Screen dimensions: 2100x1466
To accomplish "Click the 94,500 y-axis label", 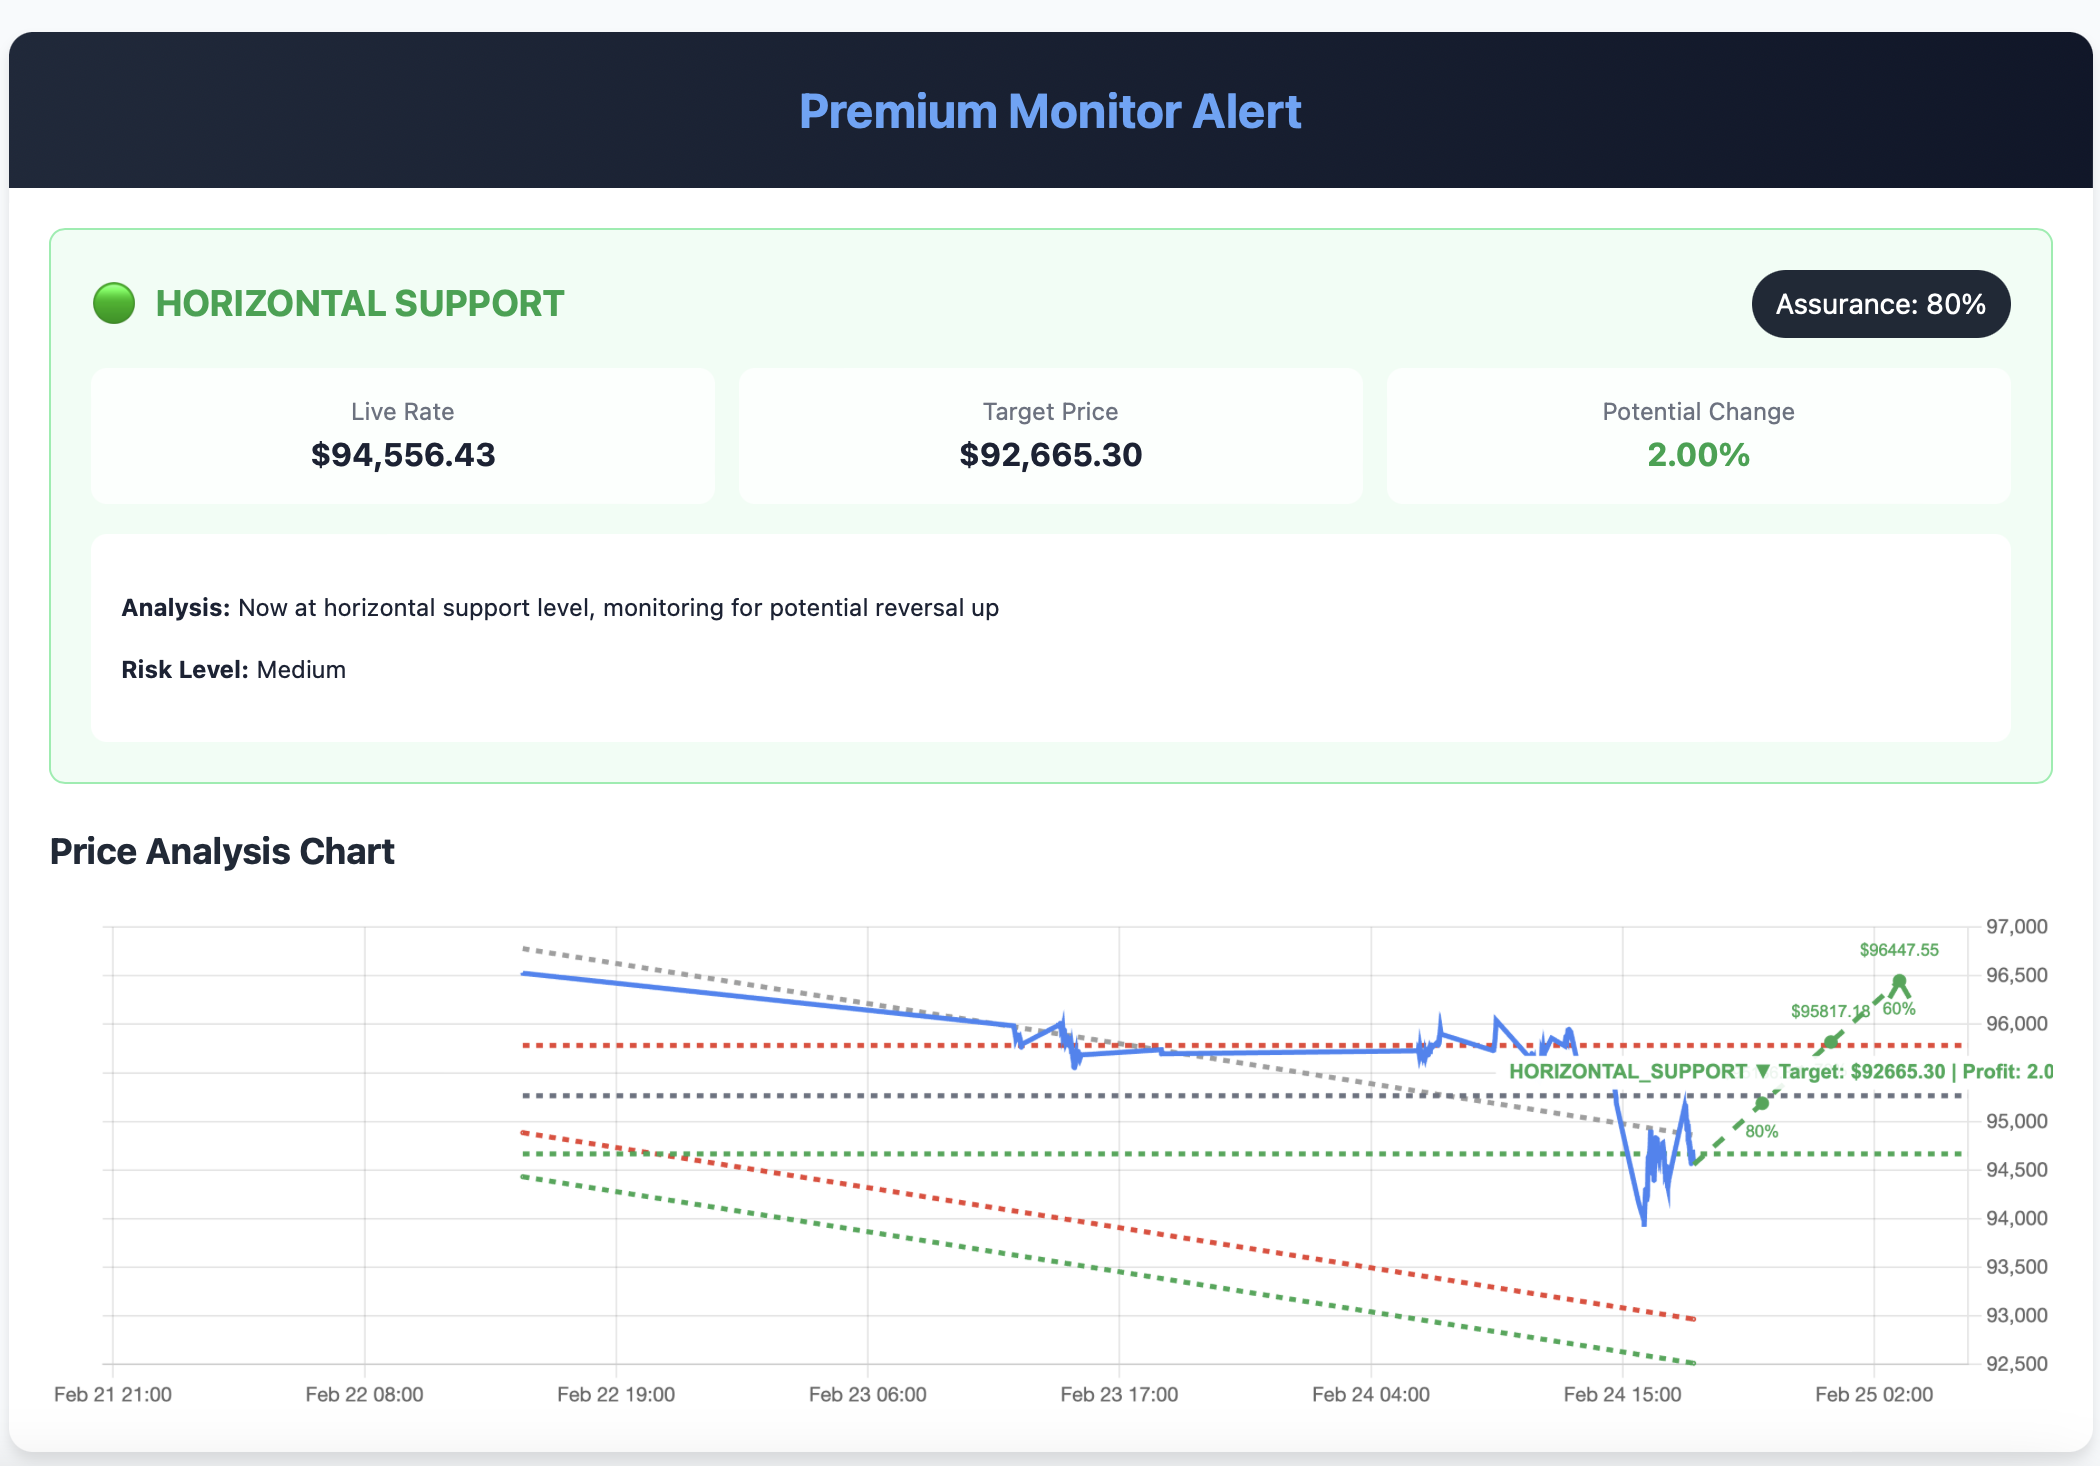I will point(2016,1170).
